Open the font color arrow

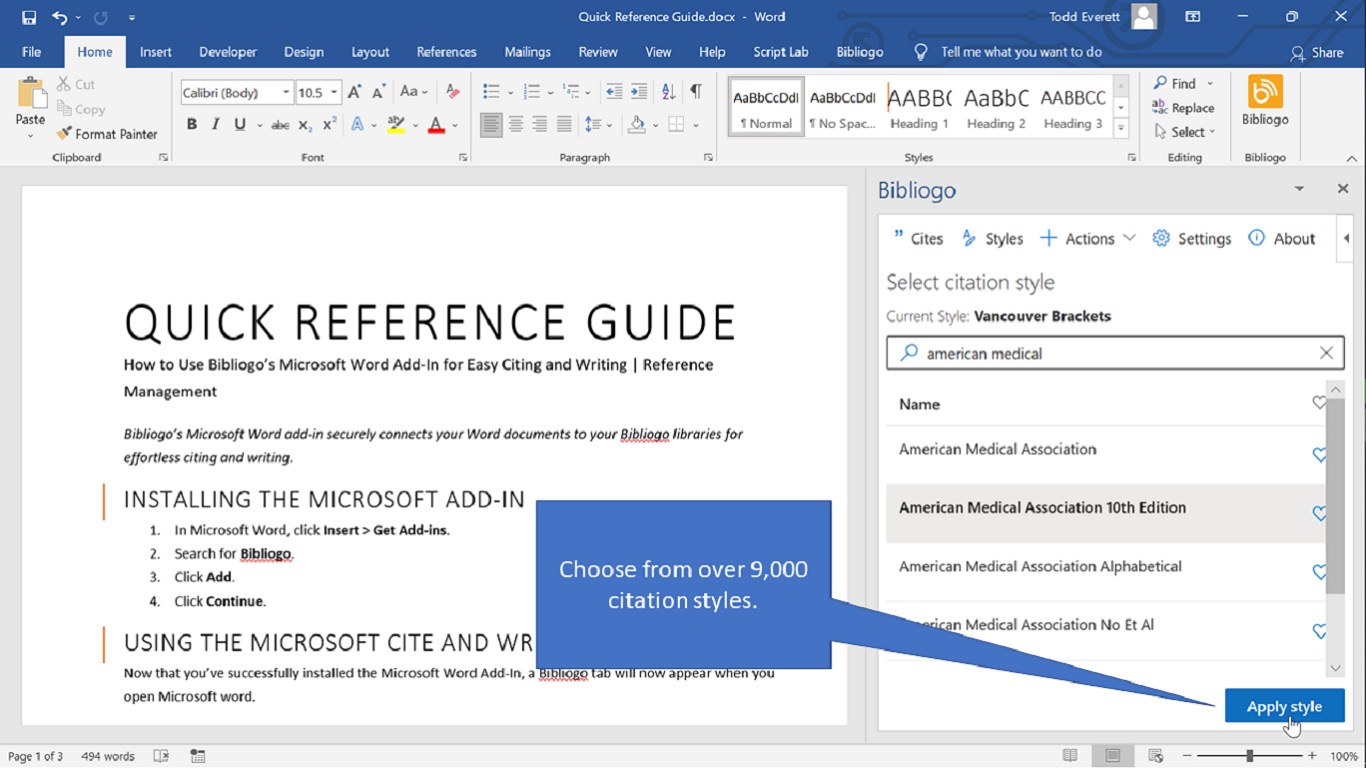(455, 125)
